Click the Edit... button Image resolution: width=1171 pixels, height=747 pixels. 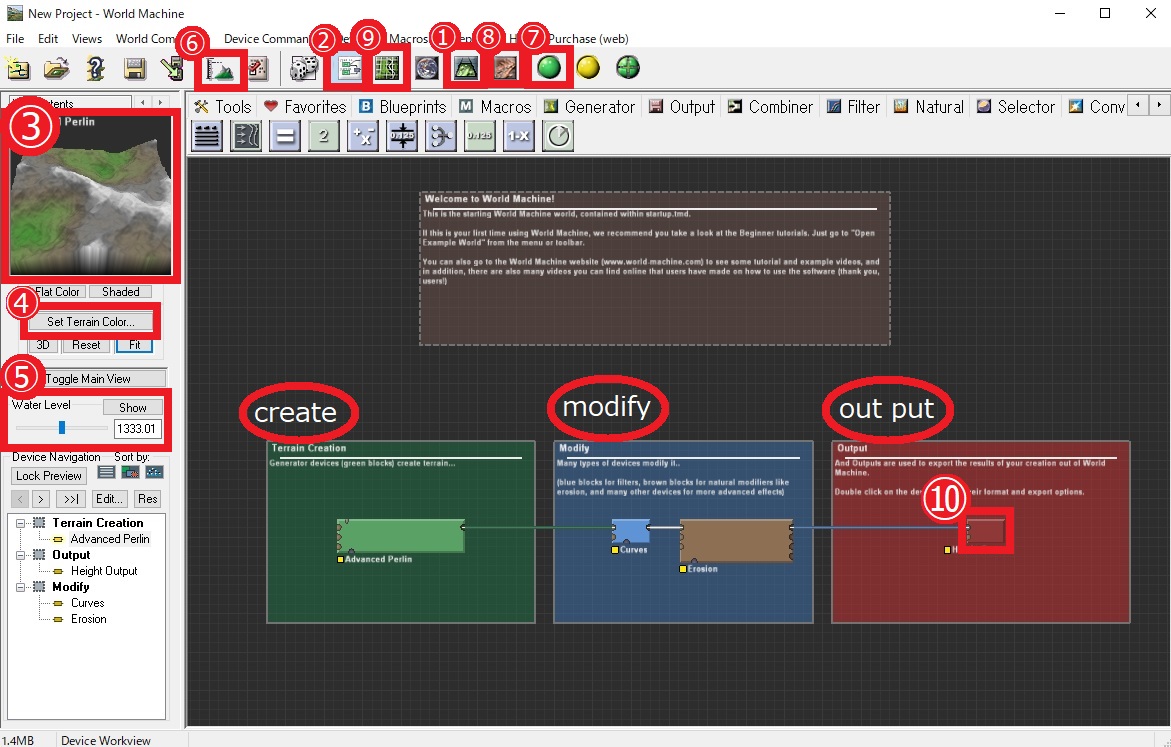pos(110,499)
